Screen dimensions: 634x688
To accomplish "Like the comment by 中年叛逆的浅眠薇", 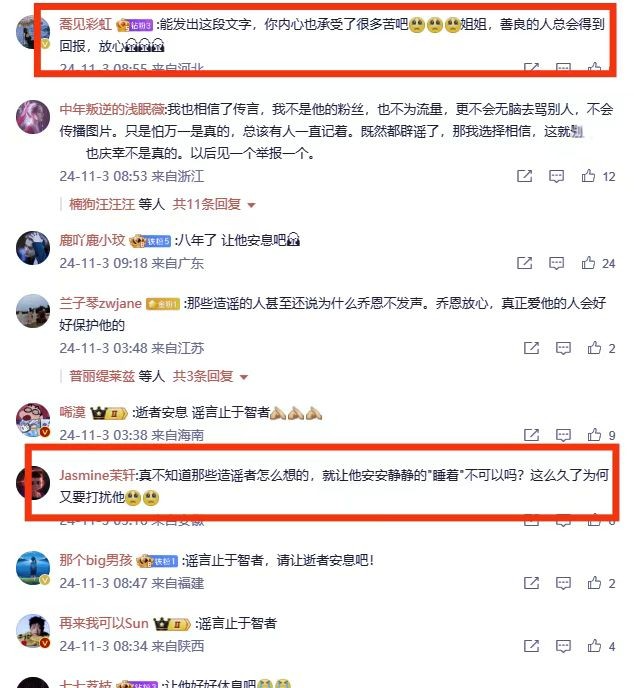I will coord(588,176).
